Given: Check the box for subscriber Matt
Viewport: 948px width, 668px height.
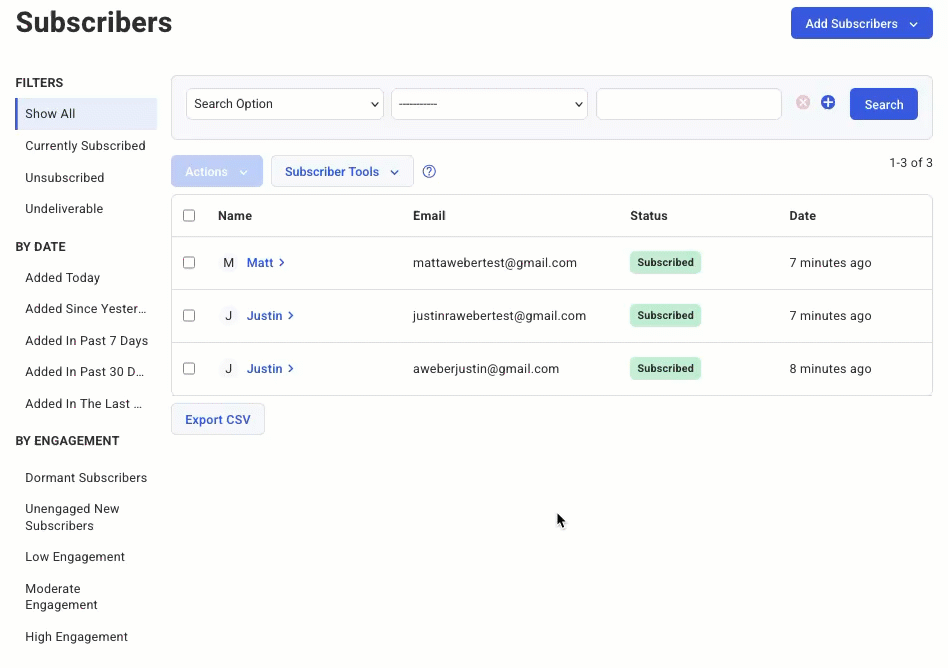Looking at the screenshot, I should click(x=189, y=263).
